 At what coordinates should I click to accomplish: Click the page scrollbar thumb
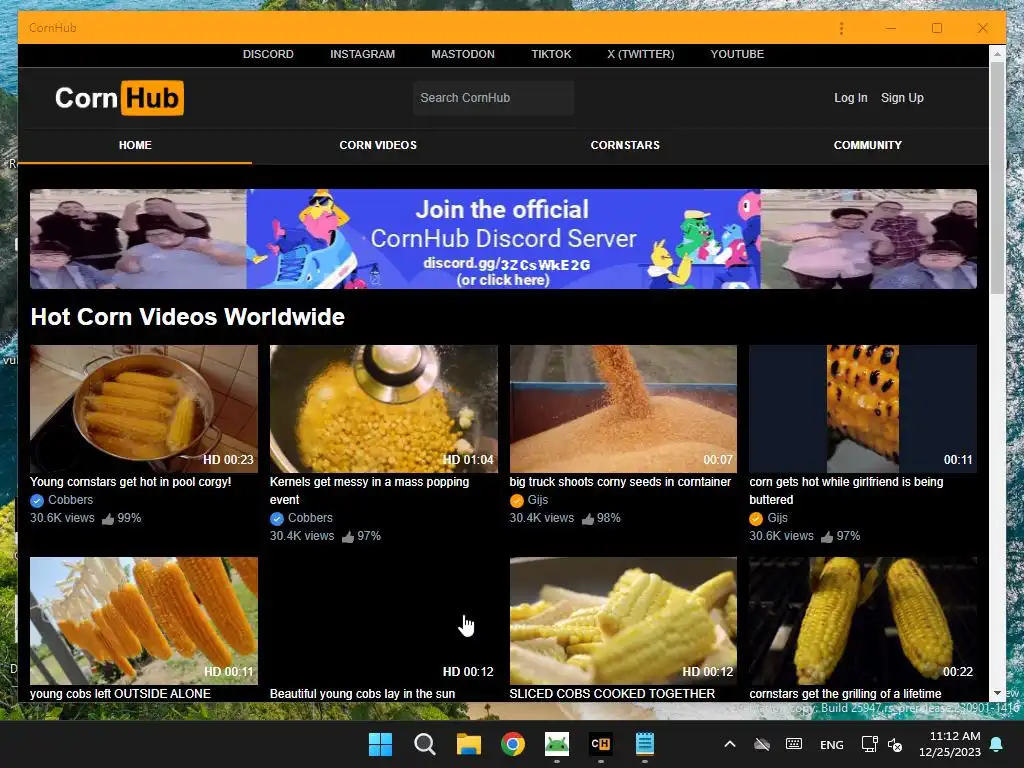click(x=997, y=178)
